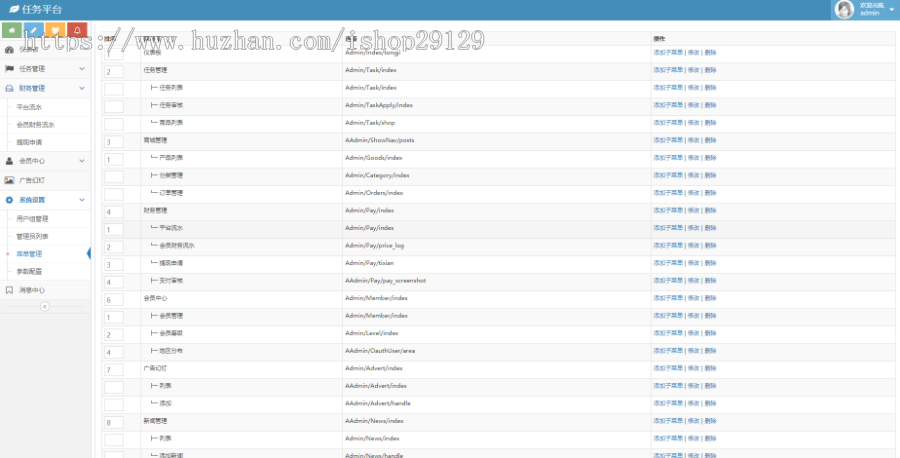900x458 pixels.
Task: Click the leaf logo beside 任务平台
Action: point(12,9)
